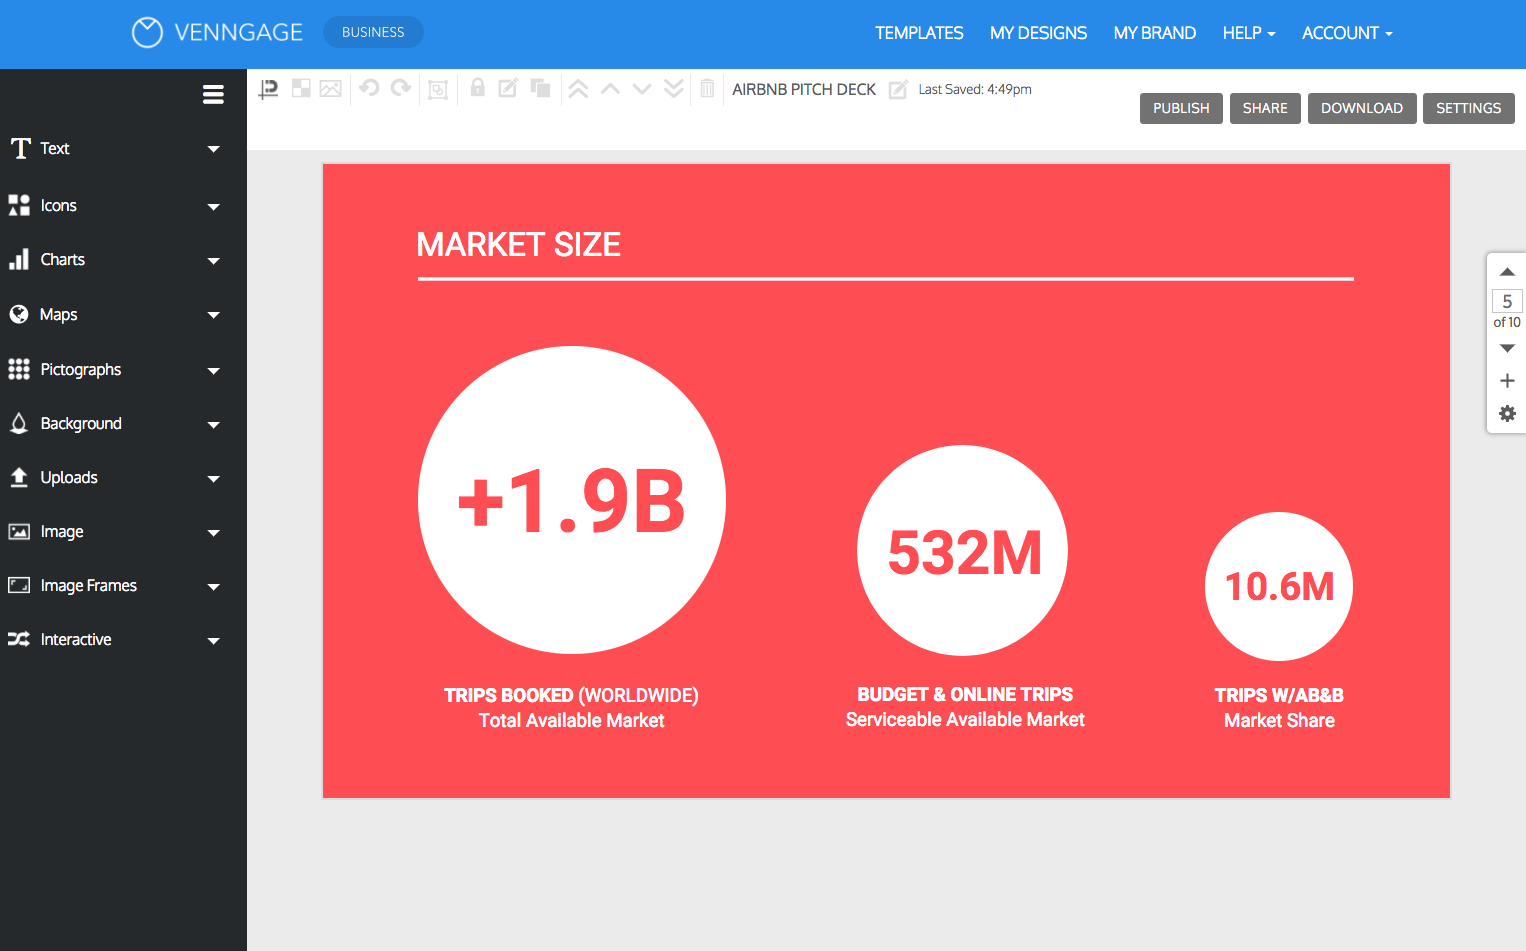
Task: Click the transparency checkerboard icon in toolbar
Action: coord(301,88)
